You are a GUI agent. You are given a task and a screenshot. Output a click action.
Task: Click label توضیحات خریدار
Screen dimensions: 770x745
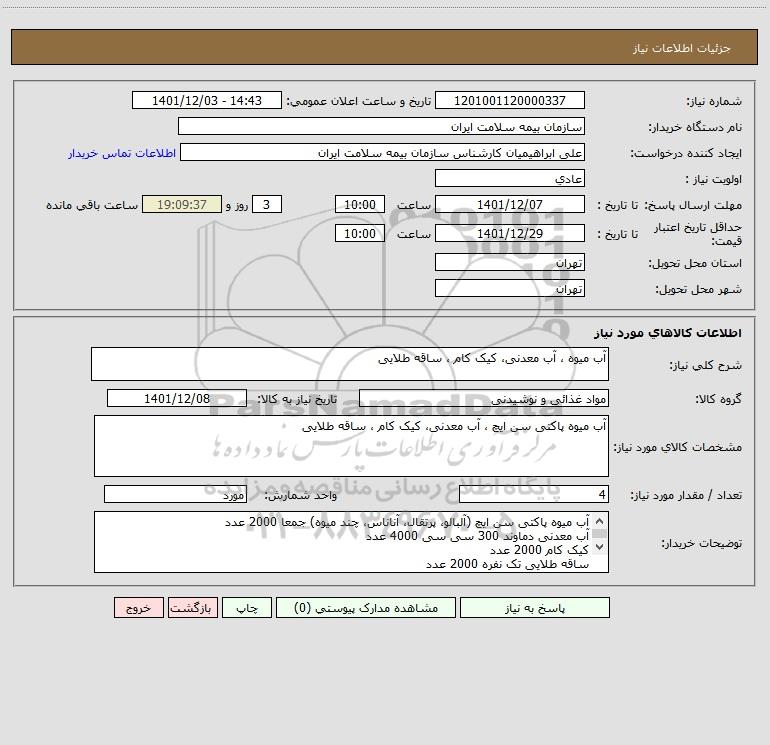point(702,544)
